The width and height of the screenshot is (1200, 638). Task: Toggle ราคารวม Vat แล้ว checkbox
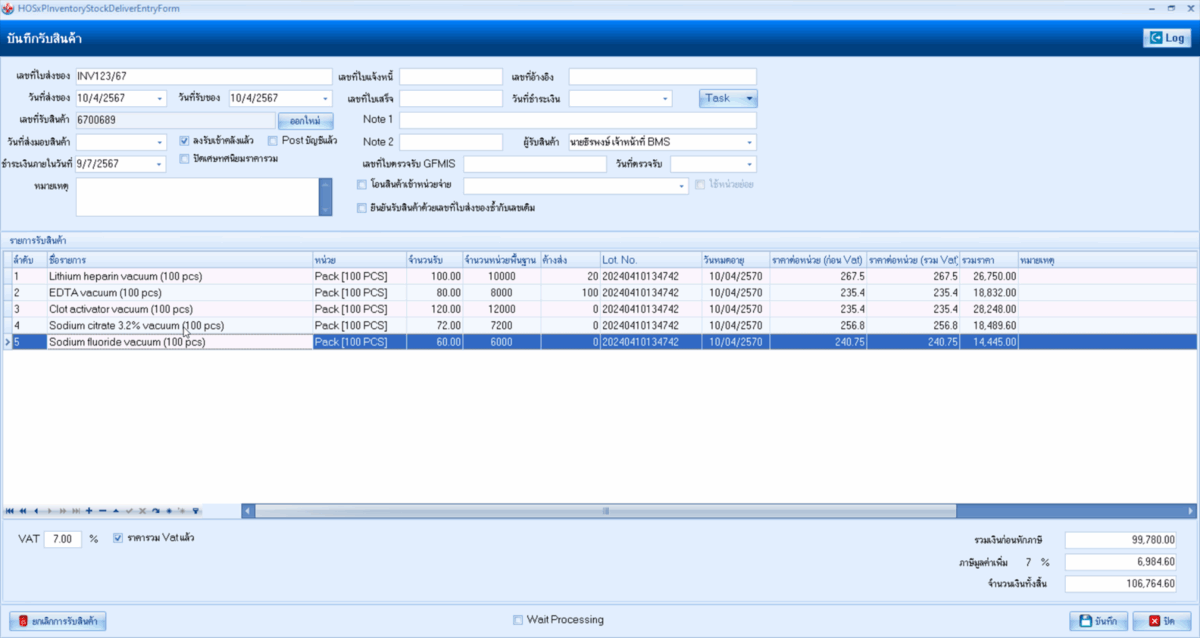click(118, 538)
